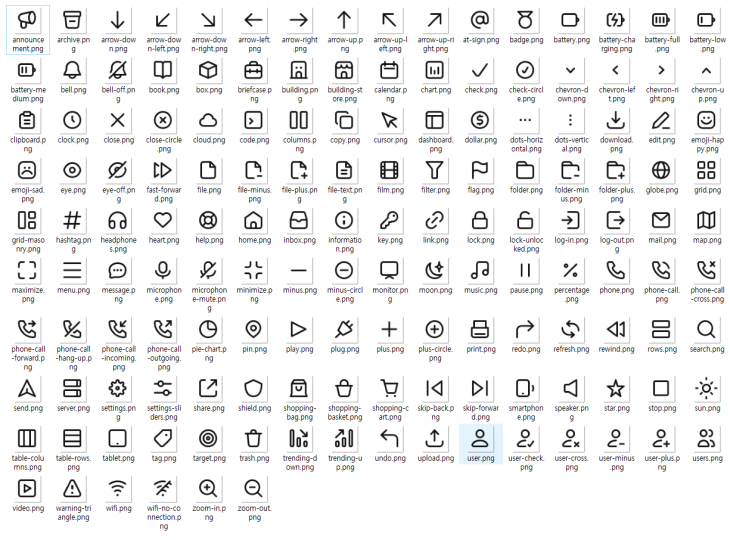Click the hashtag.png icon
The image size is (730, 540).
(x=72, y=220)
